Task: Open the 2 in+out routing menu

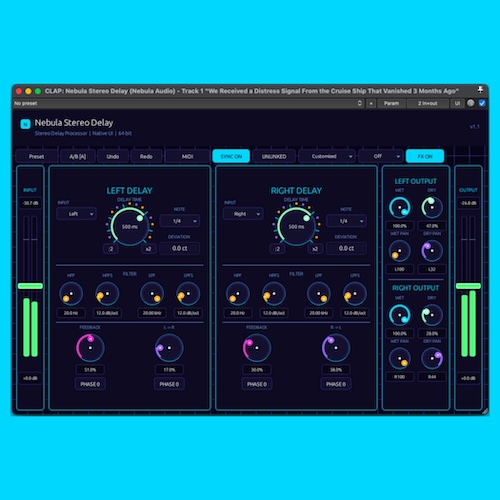Action: pyautogui.click(x=428, y=103)
